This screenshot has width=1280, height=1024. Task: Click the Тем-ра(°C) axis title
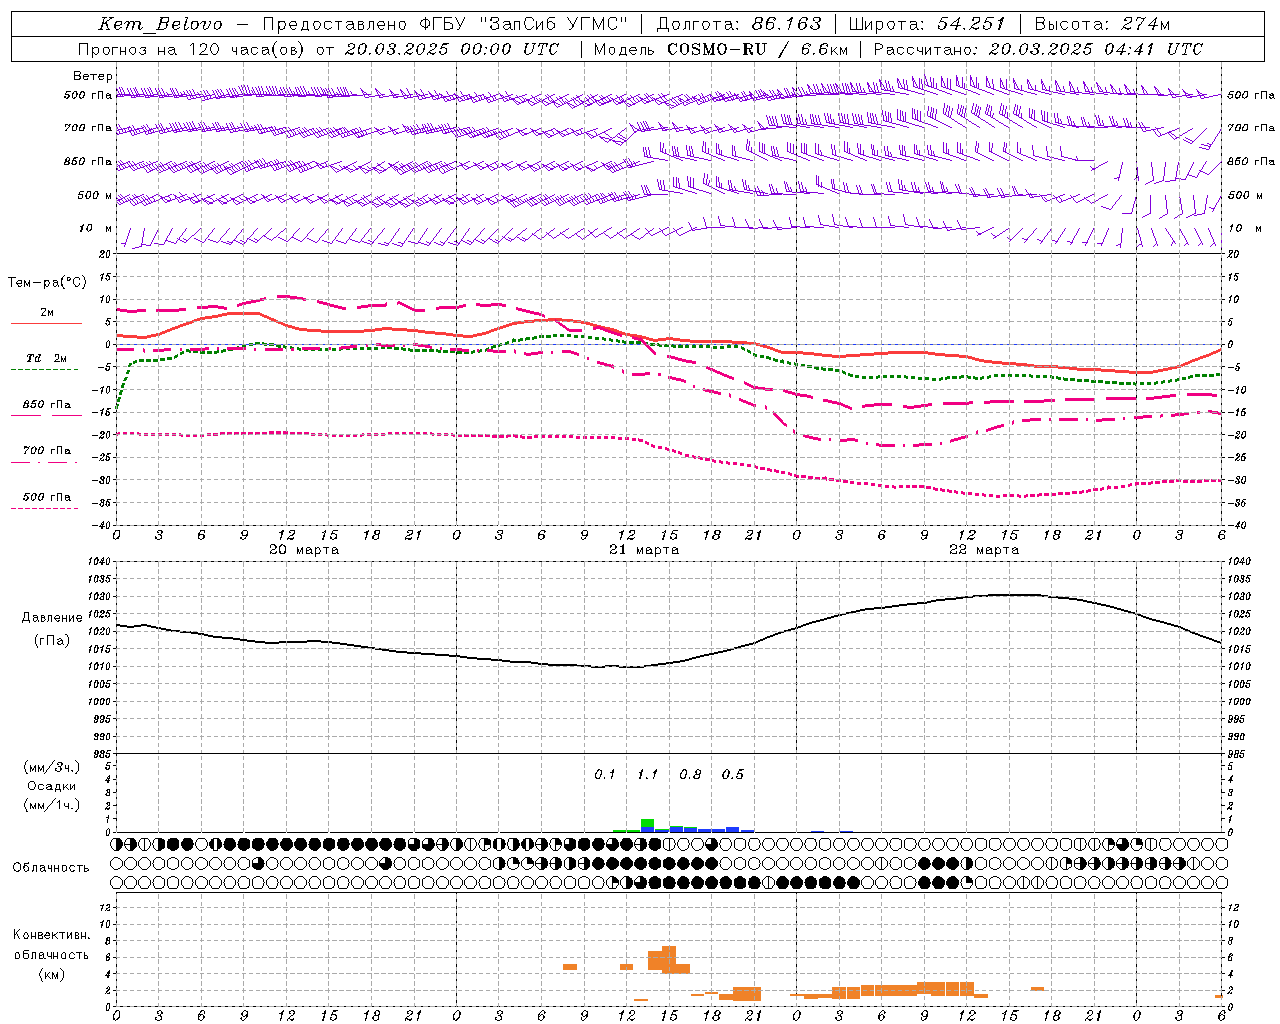[x=46, y=283]
